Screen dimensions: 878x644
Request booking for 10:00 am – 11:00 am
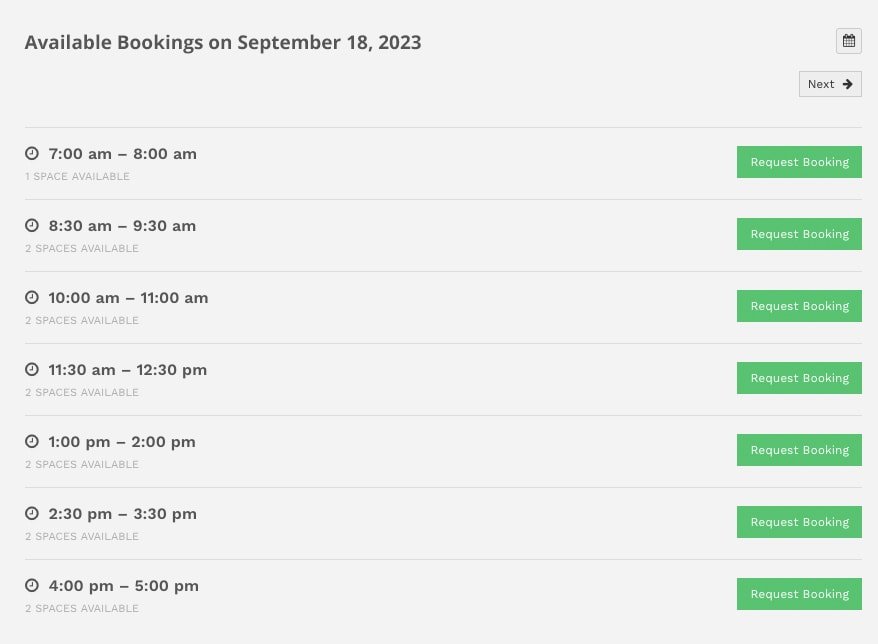799,306
